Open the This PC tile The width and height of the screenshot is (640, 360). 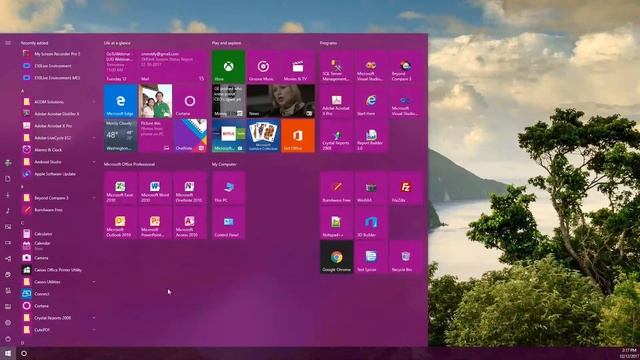point(229,188)
